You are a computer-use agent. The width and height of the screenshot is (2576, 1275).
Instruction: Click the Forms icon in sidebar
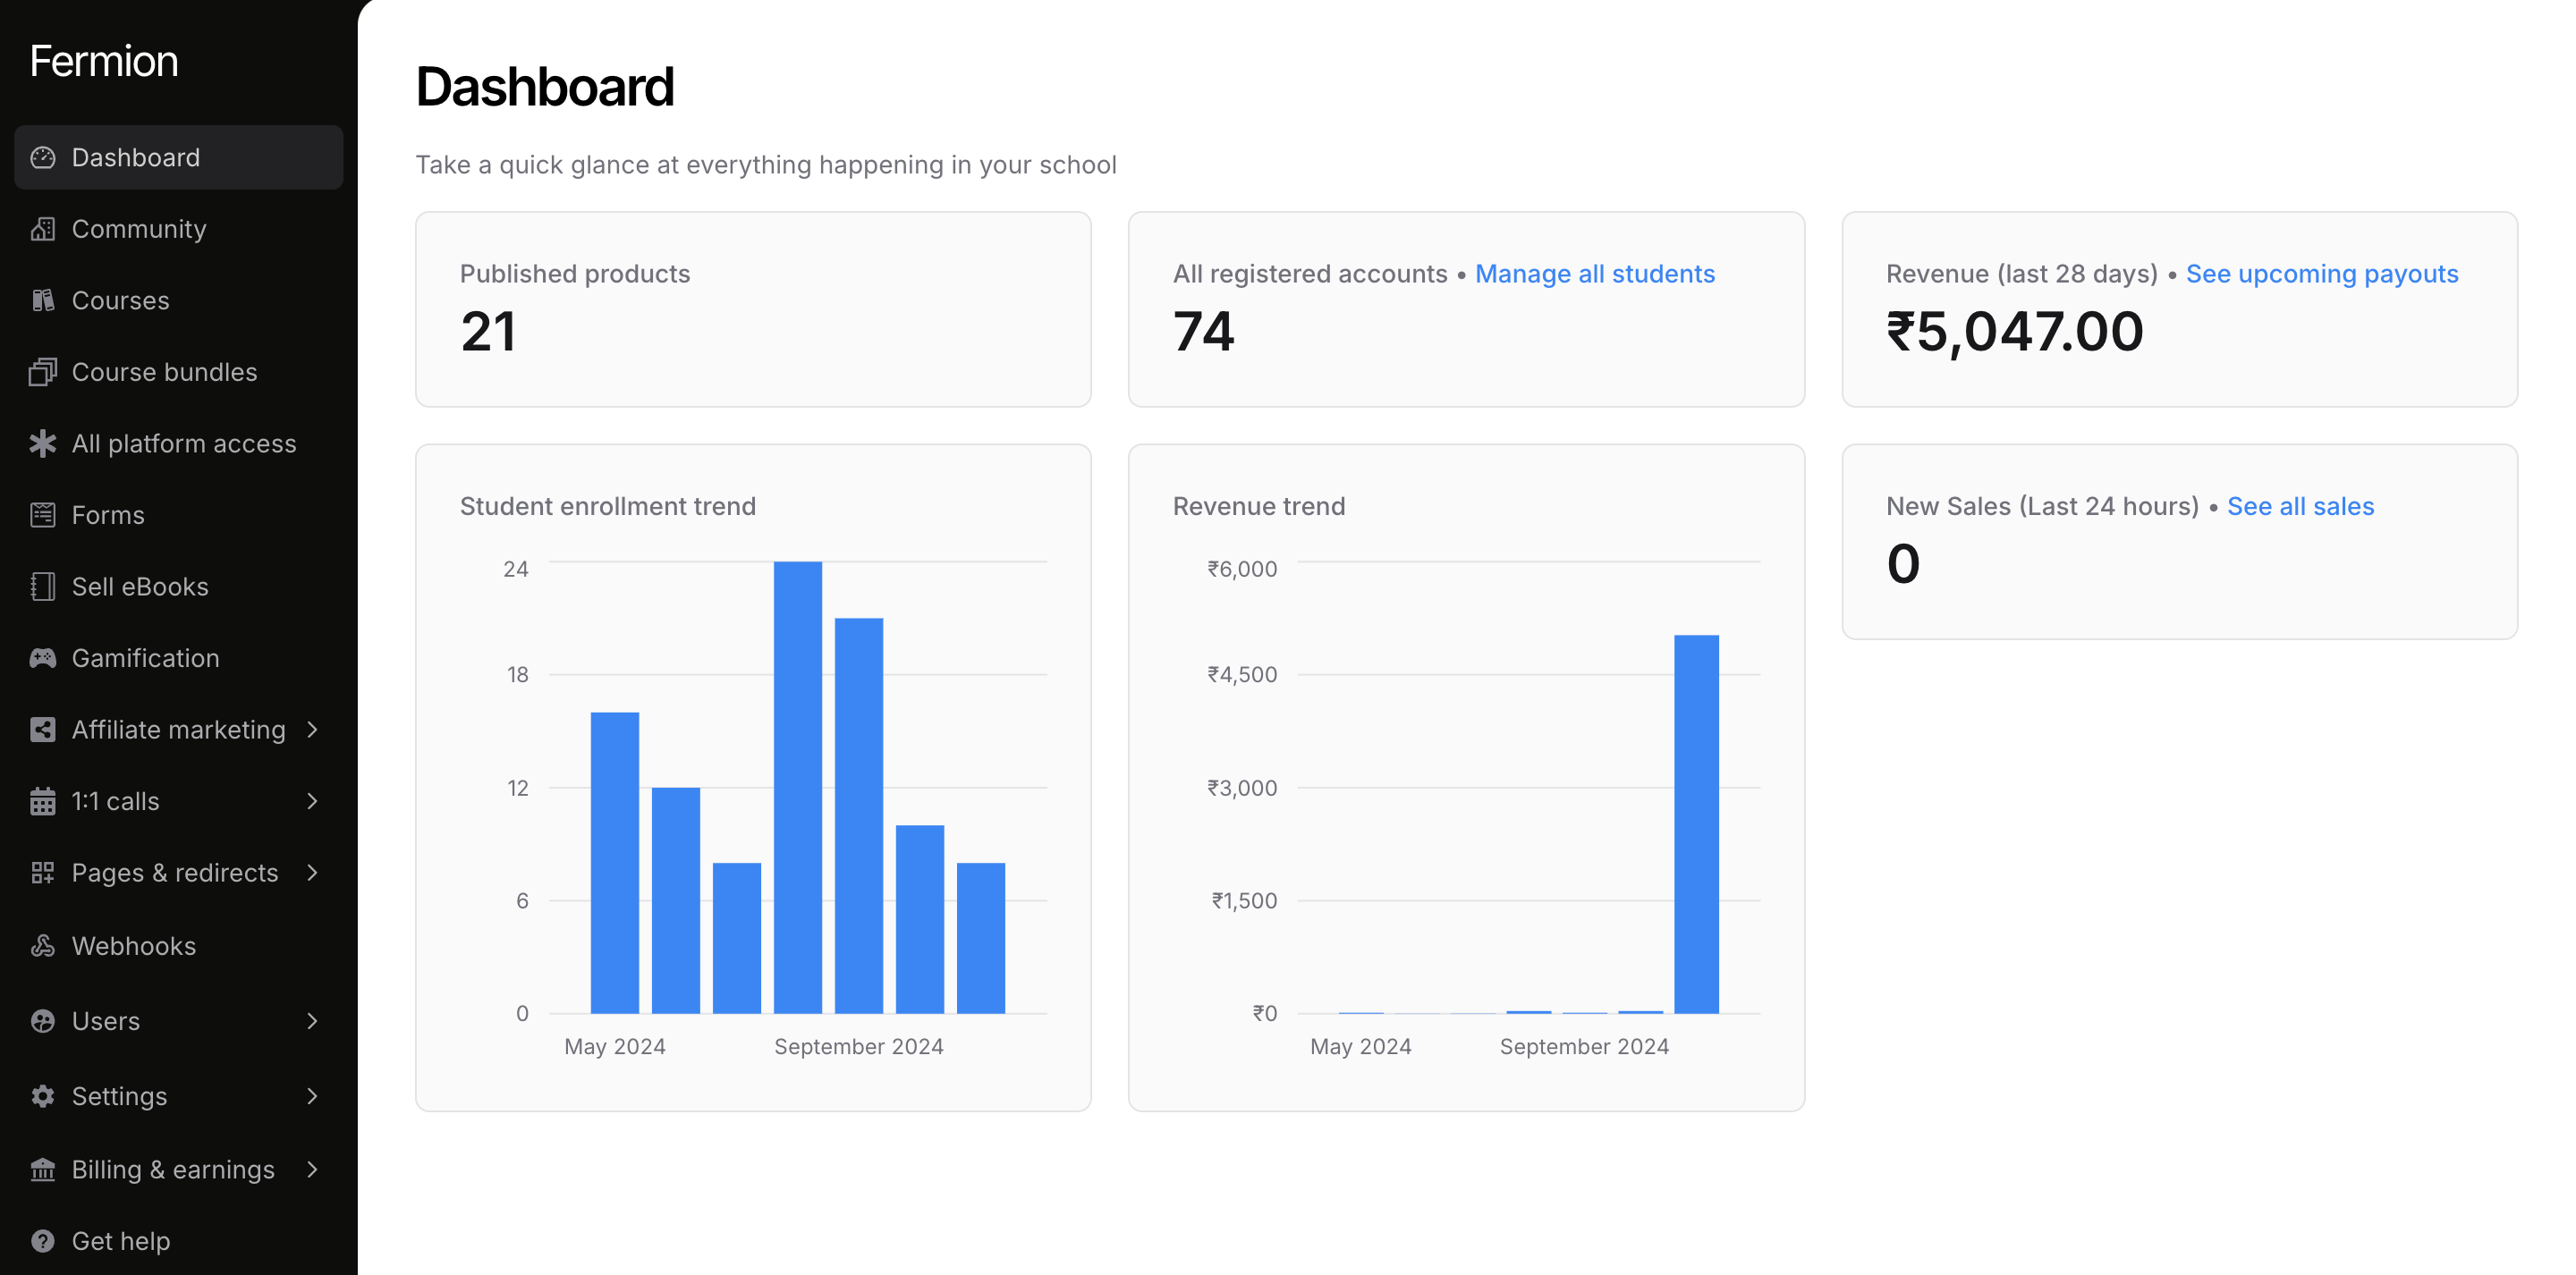point(42,515)
